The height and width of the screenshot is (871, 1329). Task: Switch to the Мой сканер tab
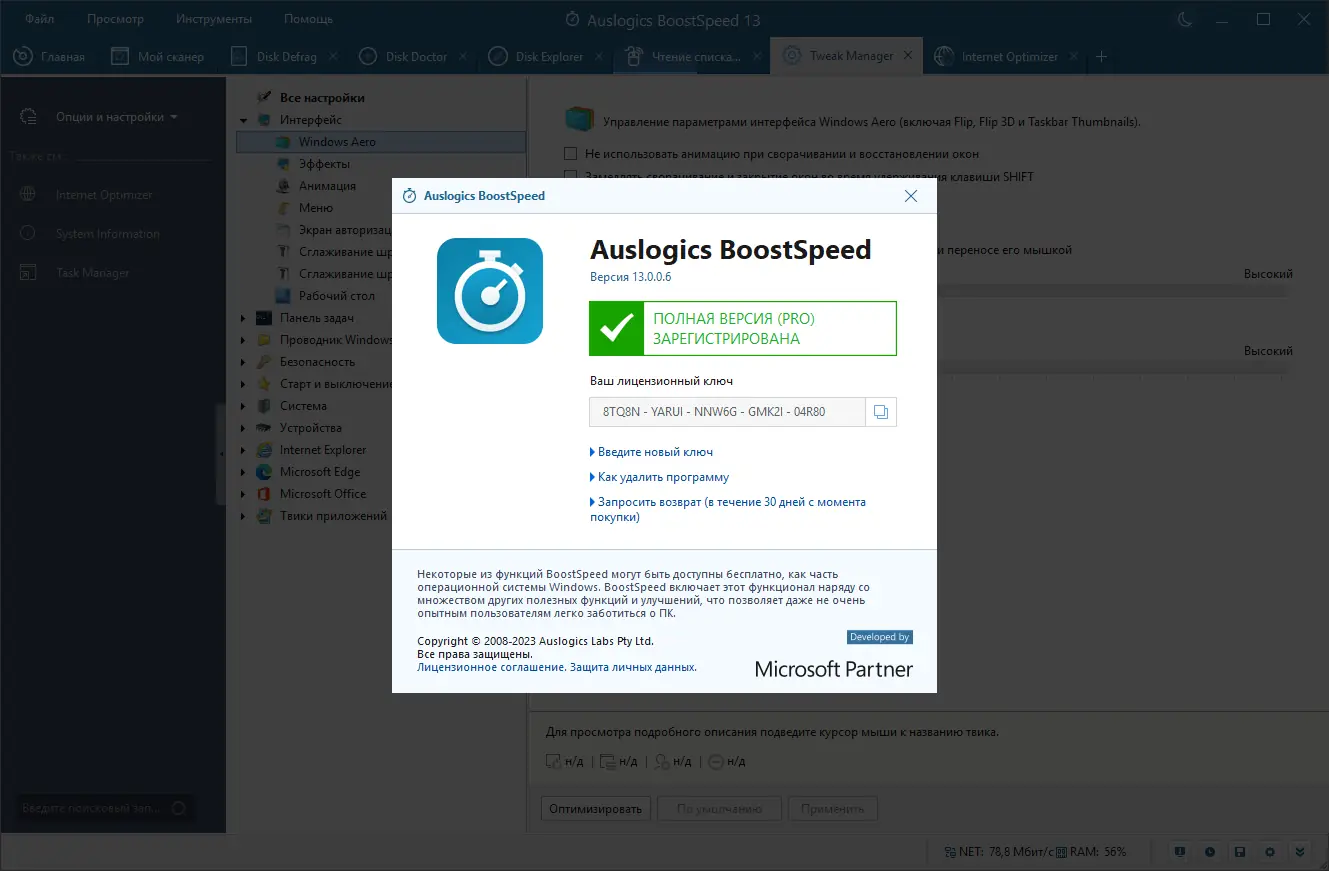tap(158, 57)
